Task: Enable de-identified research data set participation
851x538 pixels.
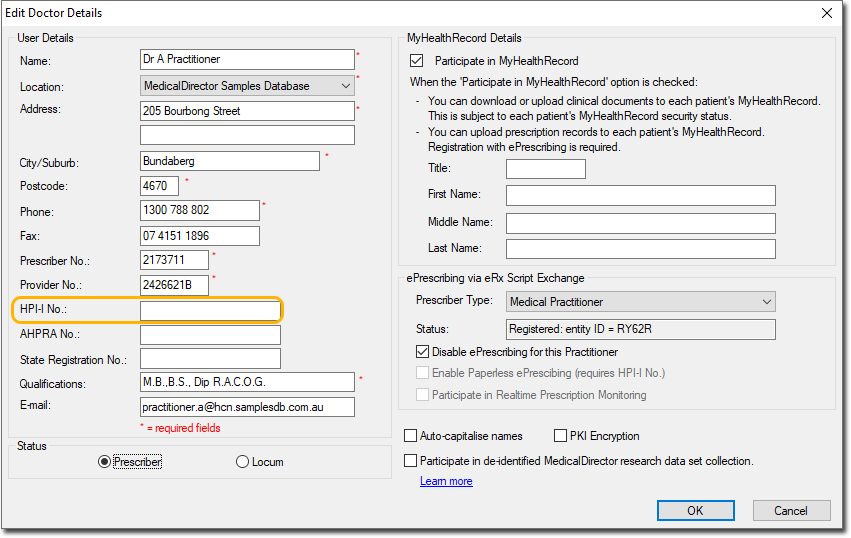Action: (x=411, y=461)
